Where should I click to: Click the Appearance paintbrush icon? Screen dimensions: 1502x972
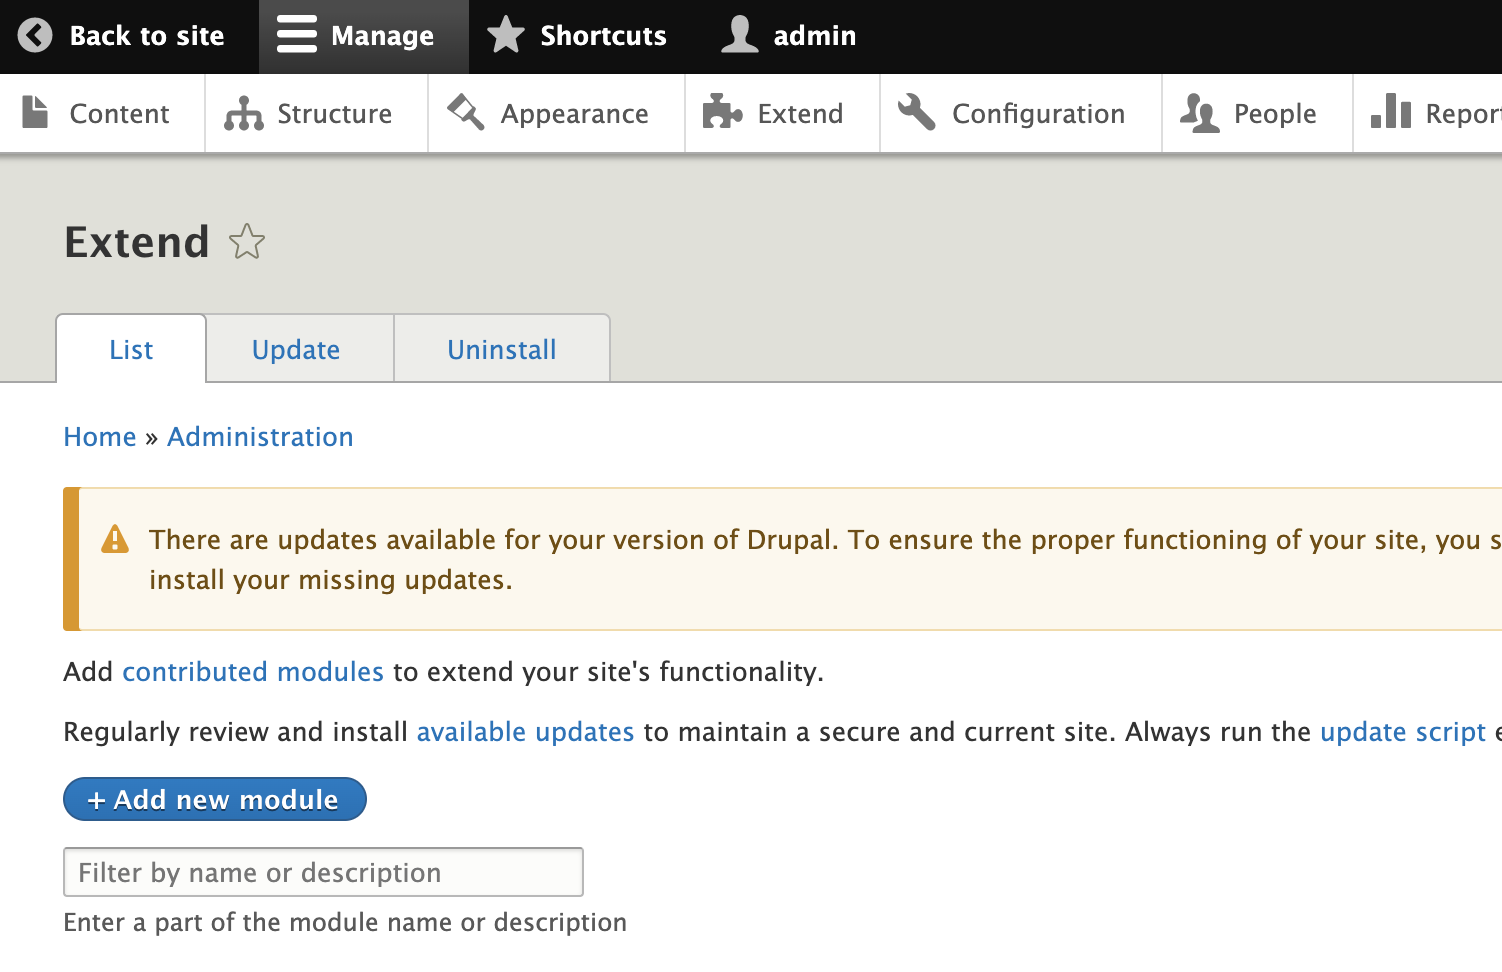[x=465, y=113]
